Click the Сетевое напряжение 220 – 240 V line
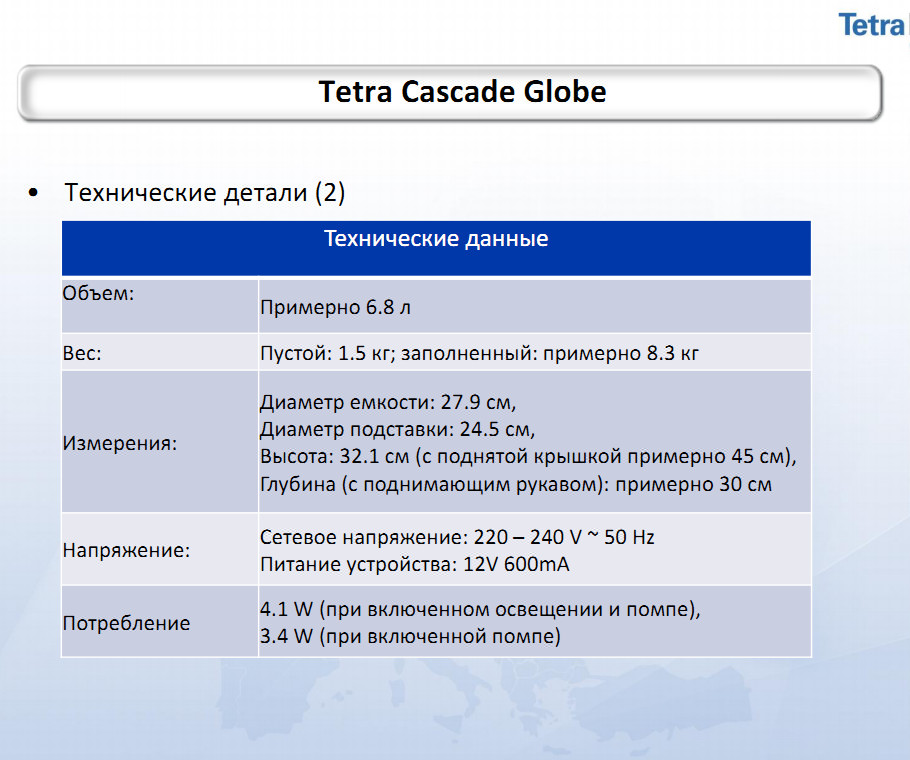 457,537
